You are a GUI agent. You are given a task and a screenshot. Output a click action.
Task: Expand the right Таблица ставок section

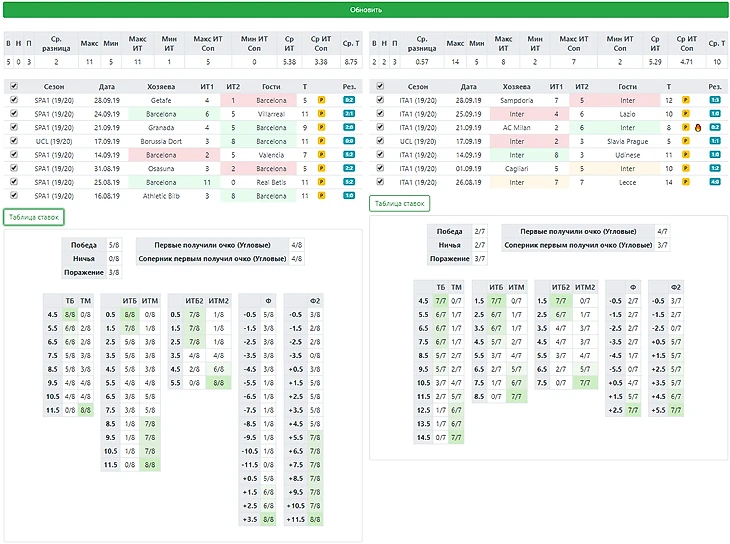[398, 203]
